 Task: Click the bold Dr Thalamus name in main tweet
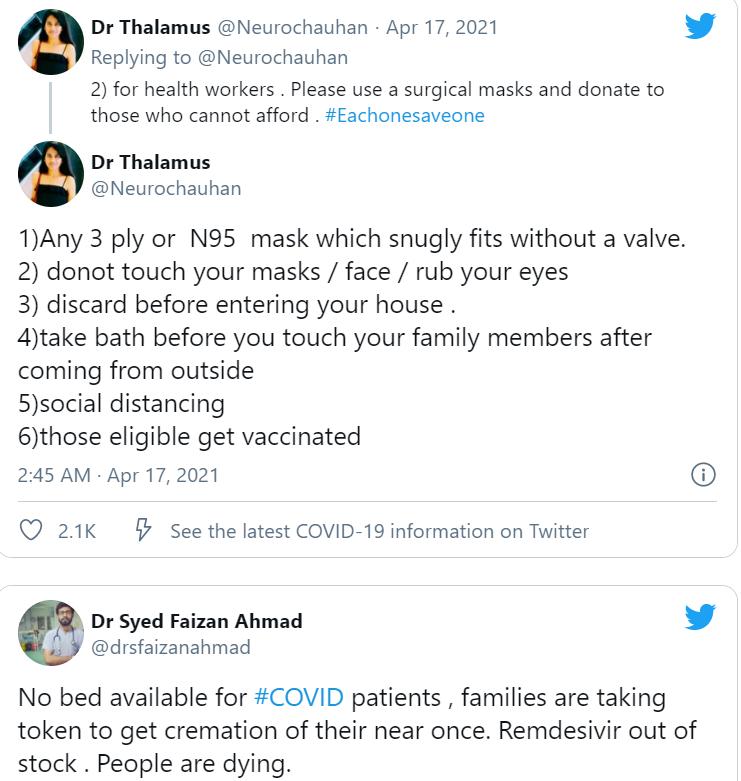click(x=150, y=162)
